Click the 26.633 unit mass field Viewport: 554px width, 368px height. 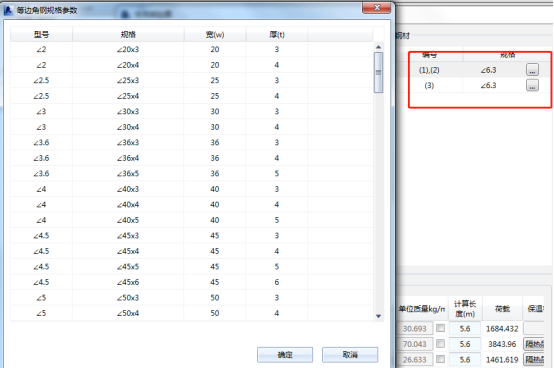415,360
